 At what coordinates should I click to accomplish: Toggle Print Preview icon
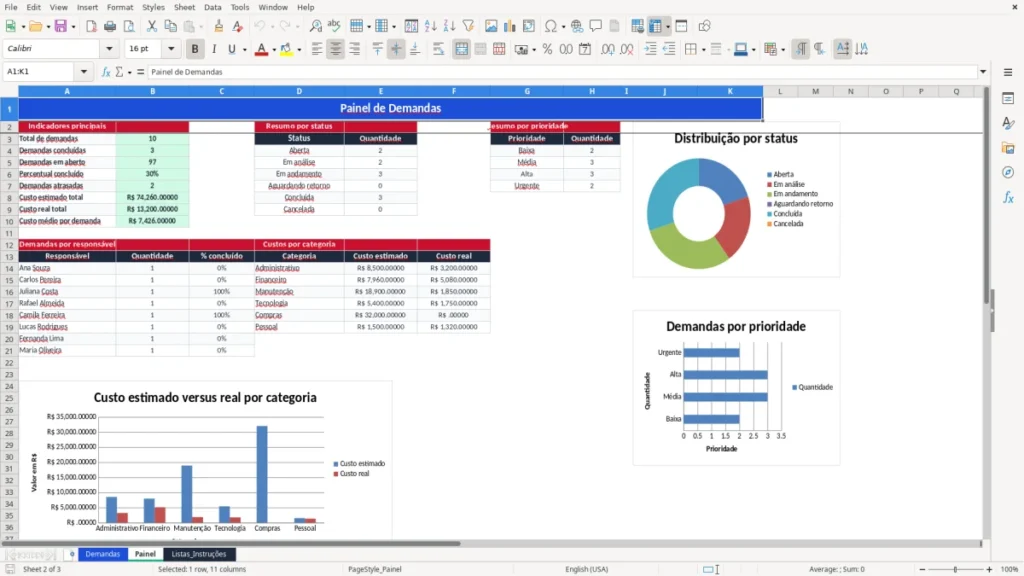pyautogui.click(x=129, y=26)
